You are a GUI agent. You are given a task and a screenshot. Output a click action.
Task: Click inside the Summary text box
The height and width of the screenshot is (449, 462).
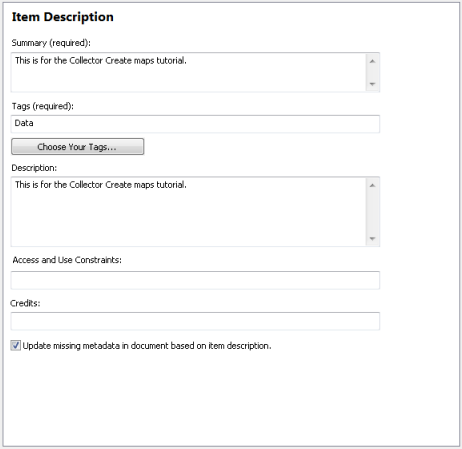188,72
